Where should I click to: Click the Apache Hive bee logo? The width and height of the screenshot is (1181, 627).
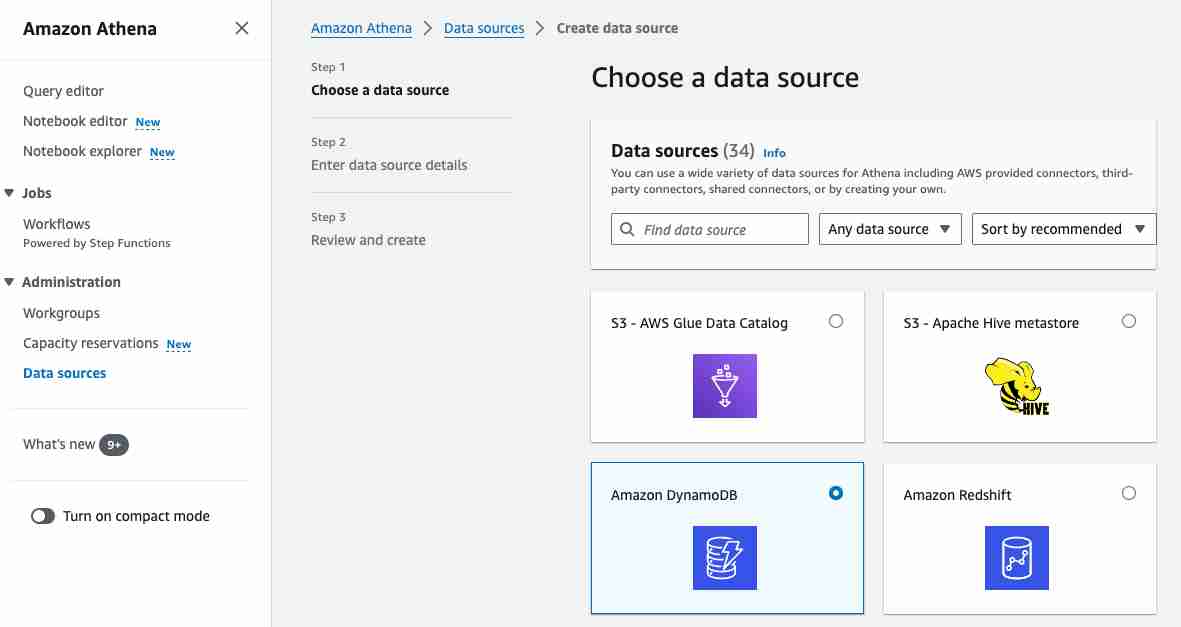tap(1016, 386)
